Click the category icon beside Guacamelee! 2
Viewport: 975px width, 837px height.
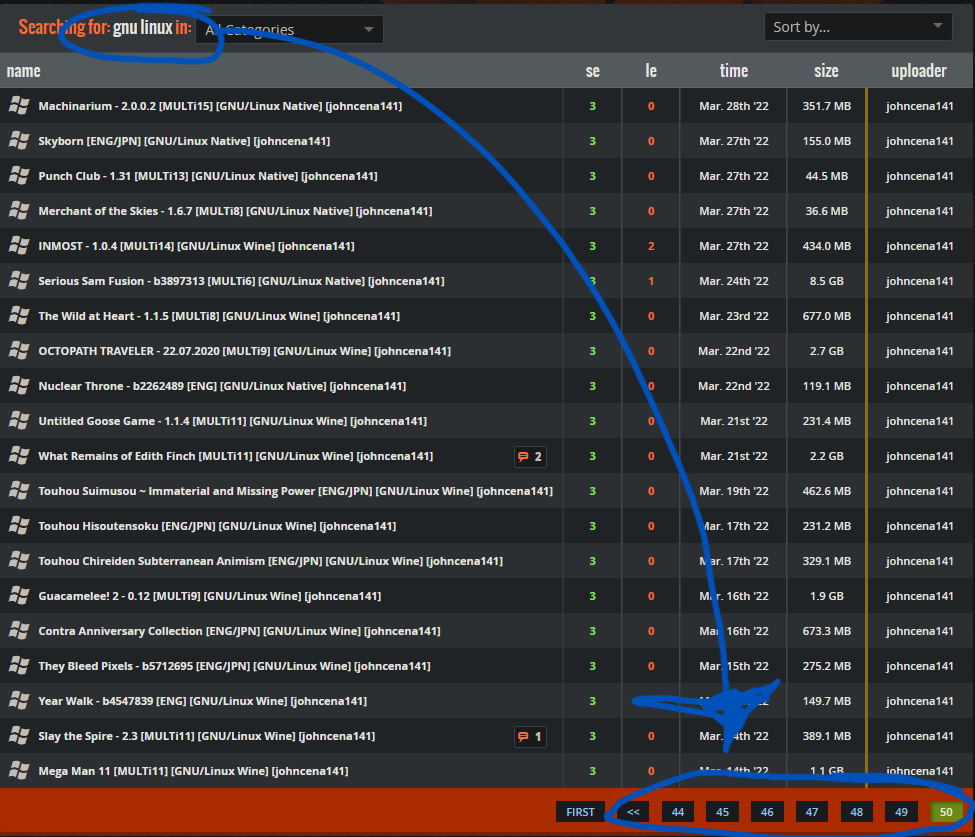[x=19, y=596]
